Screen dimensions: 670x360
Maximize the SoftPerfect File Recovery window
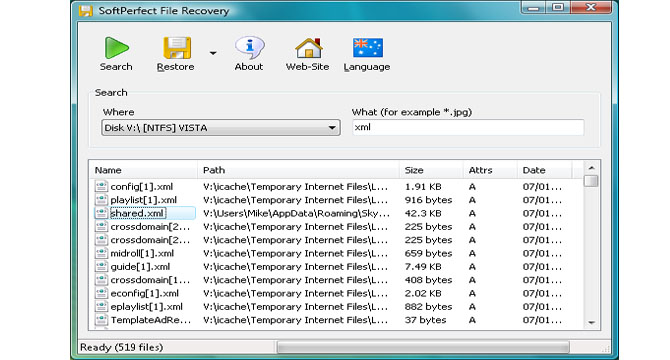[x=558, y=7]
